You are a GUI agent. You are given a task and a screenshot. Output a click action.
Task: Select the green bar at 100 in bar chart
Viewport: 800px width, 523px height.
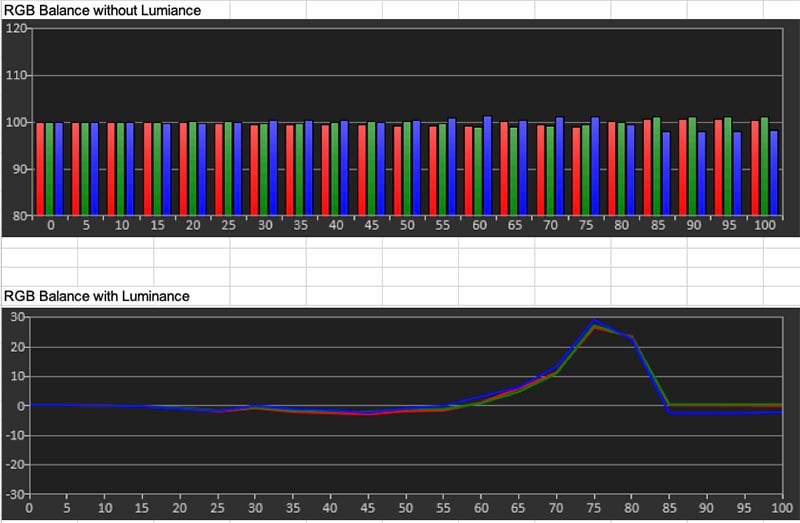pos(764,165)
